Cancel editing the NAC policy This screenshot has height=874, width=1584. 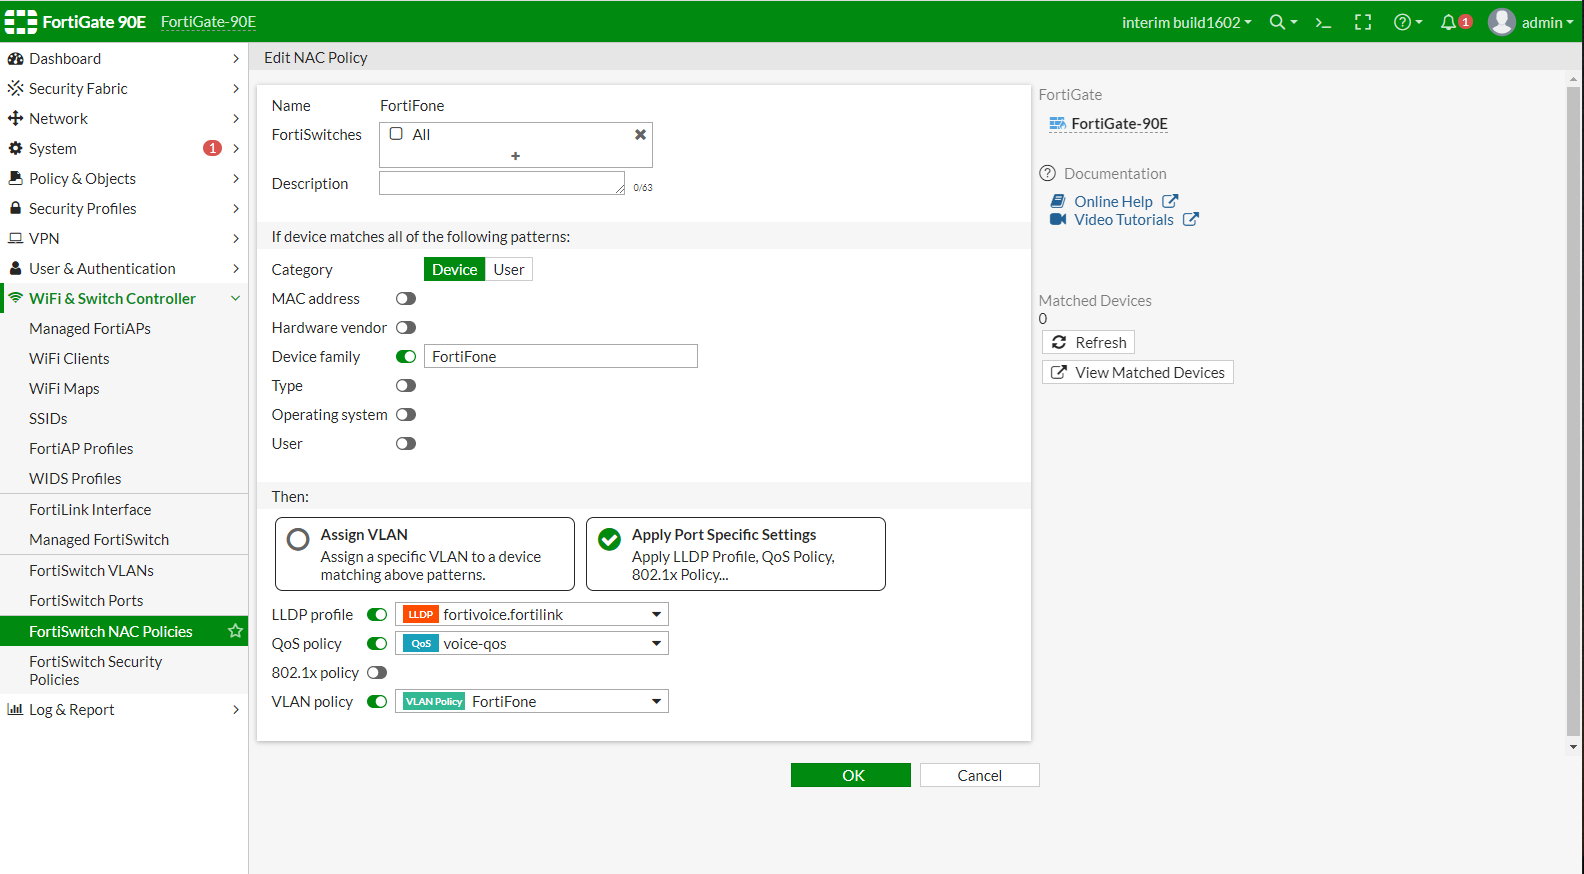980,775
